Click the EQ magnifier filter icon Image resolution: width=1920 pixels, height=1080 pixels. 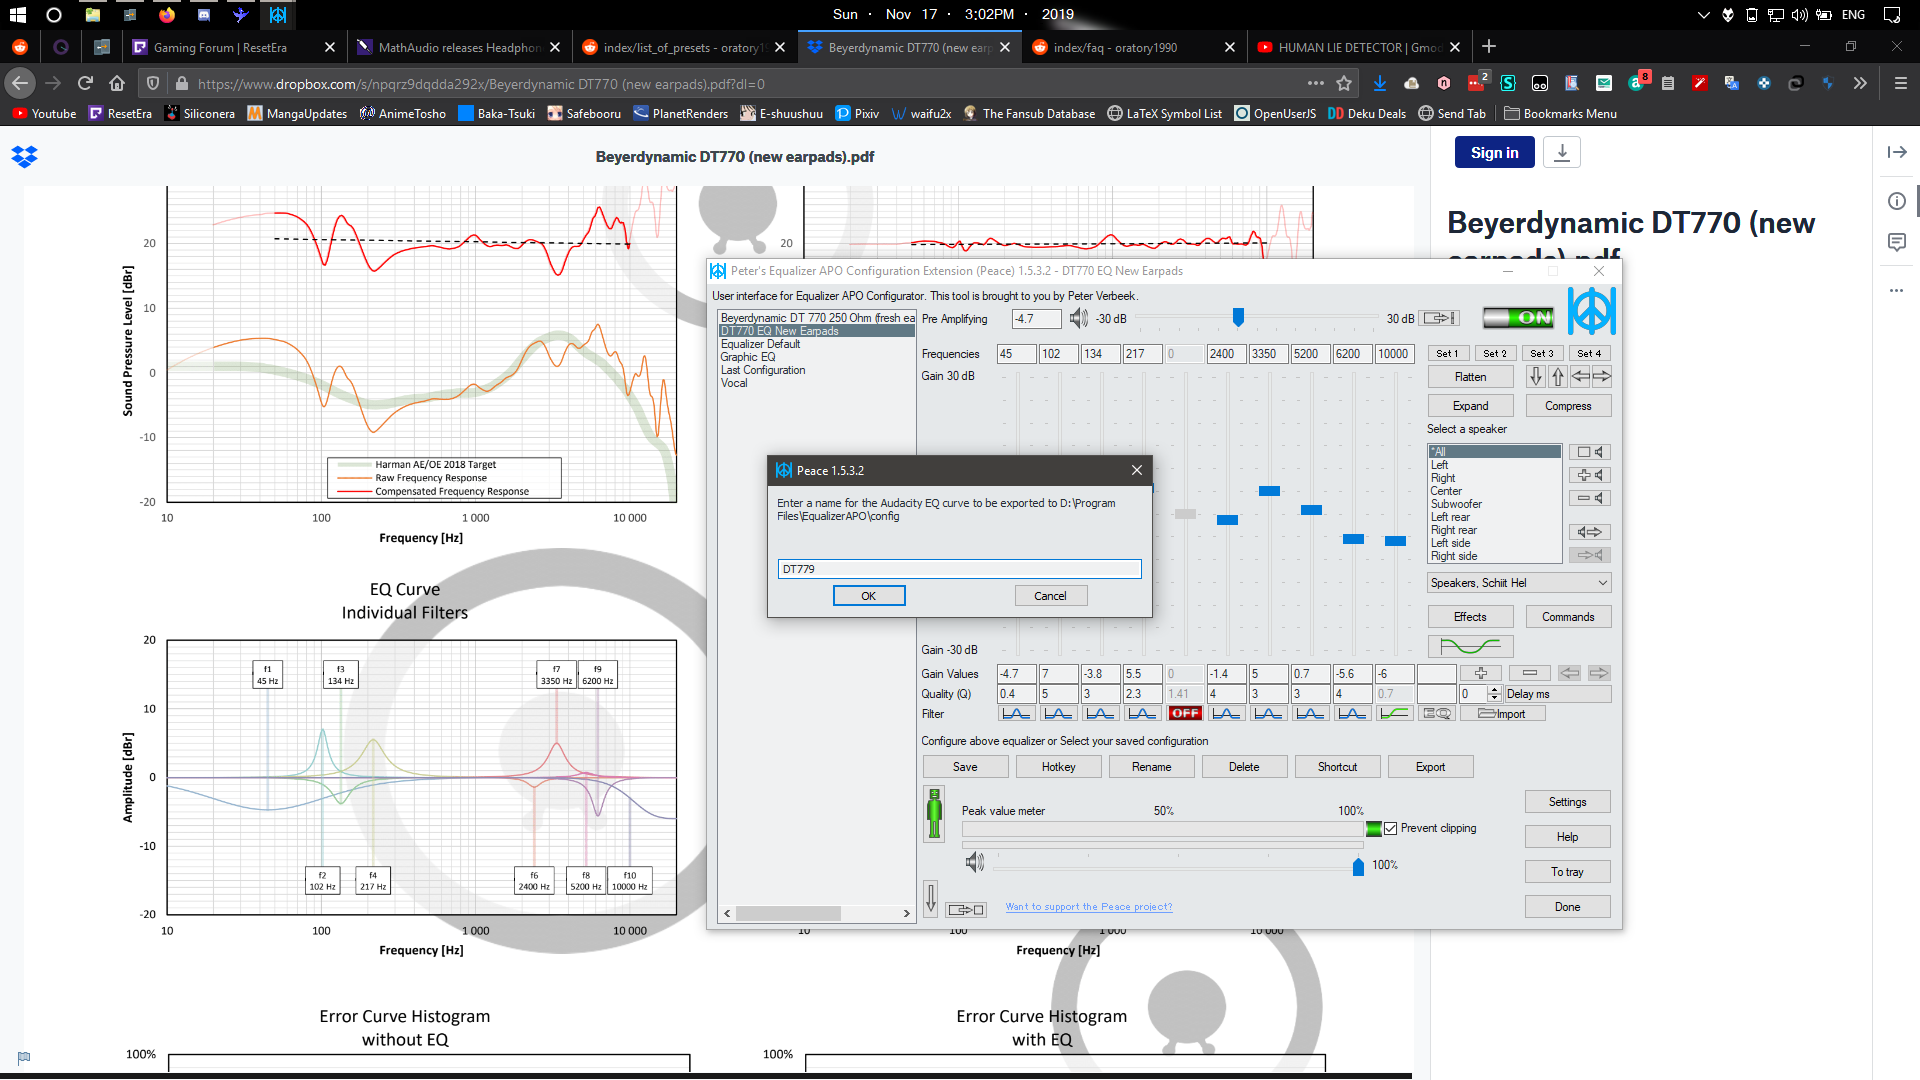[x=1437, y=714]
